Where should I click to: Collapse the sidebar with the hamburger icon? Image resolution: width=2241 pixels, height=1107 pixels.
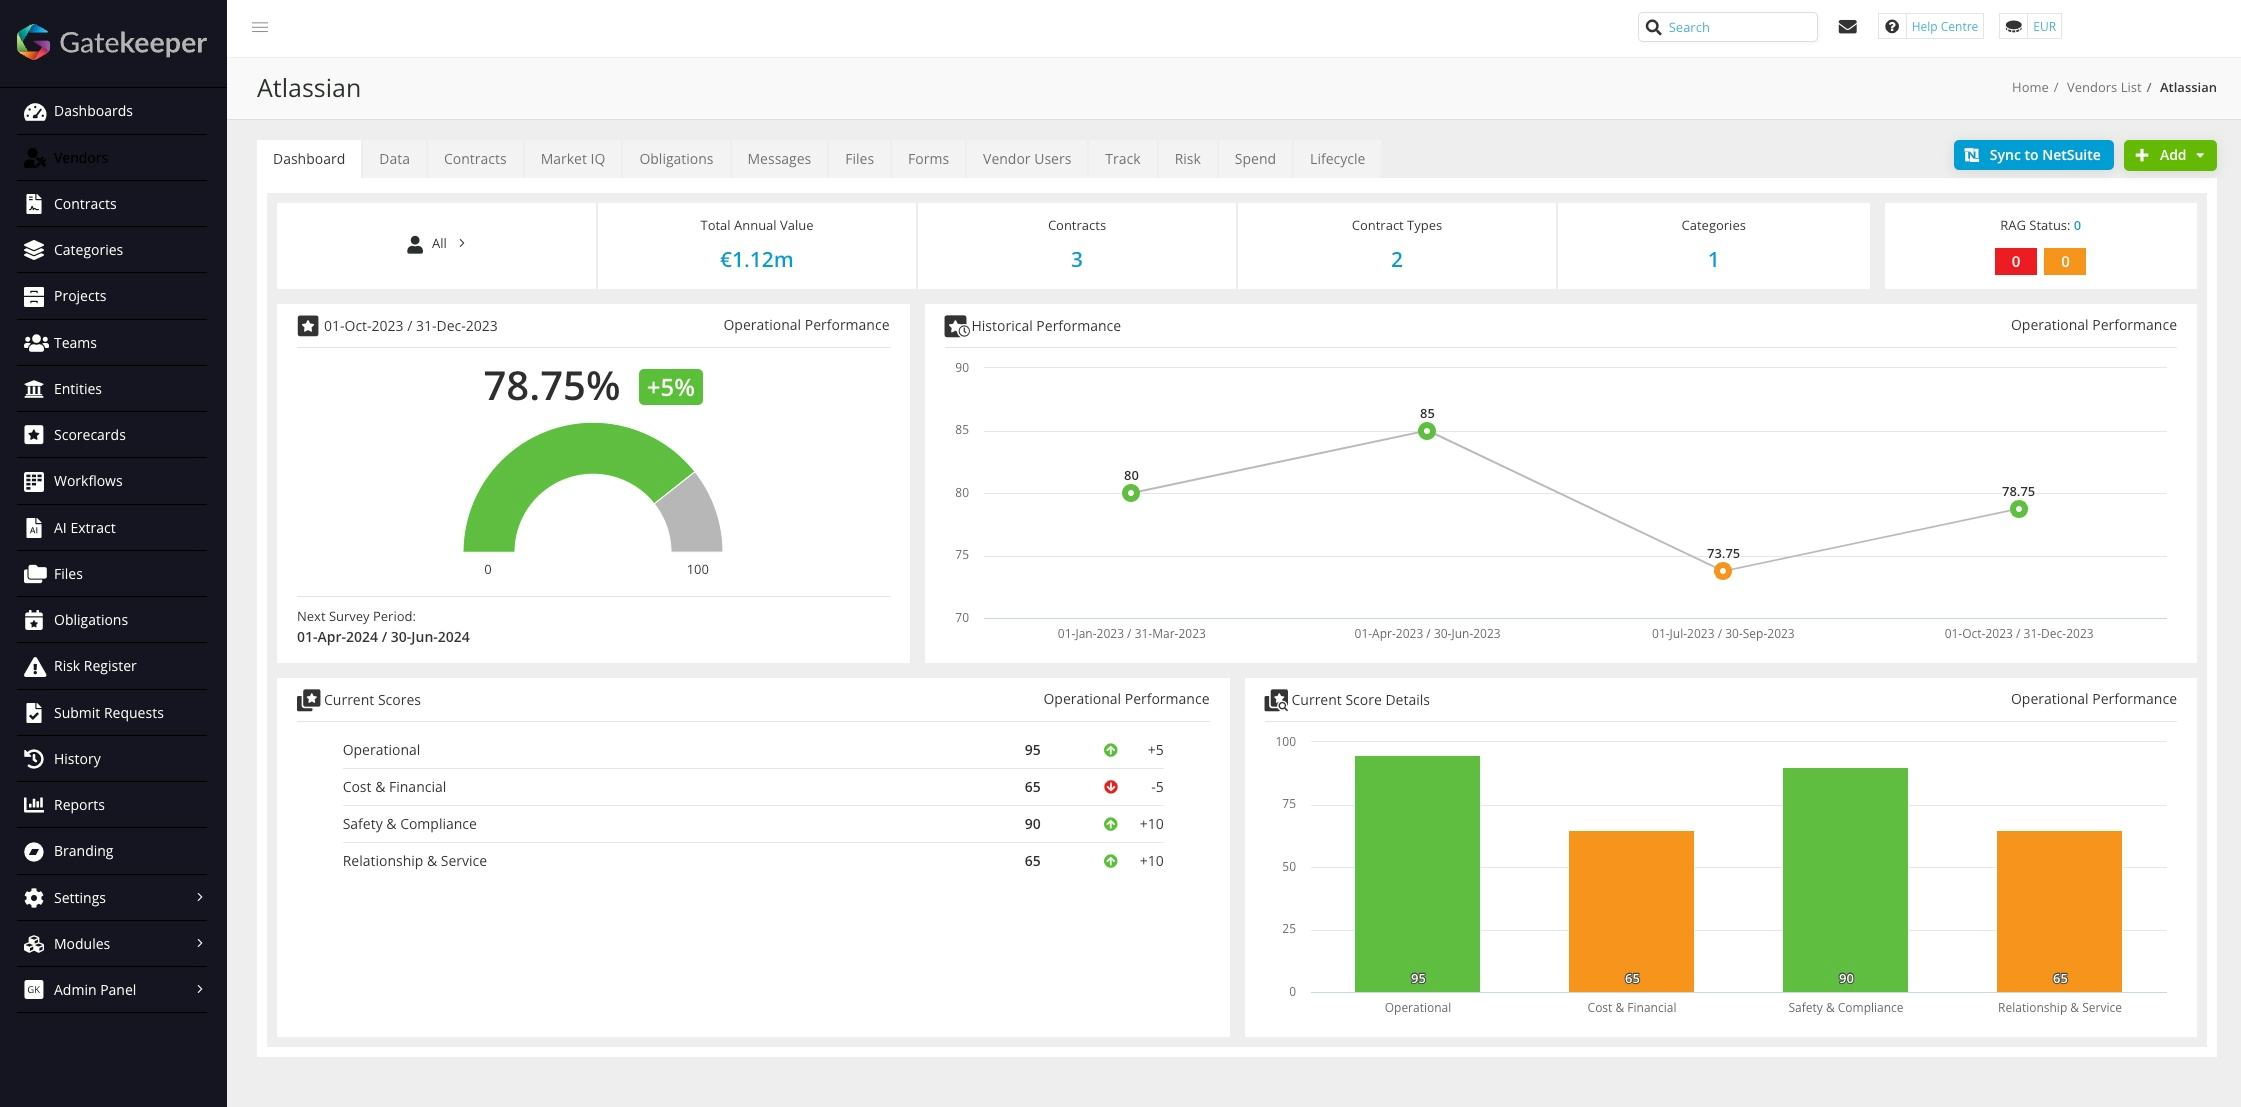pos(260,27)
